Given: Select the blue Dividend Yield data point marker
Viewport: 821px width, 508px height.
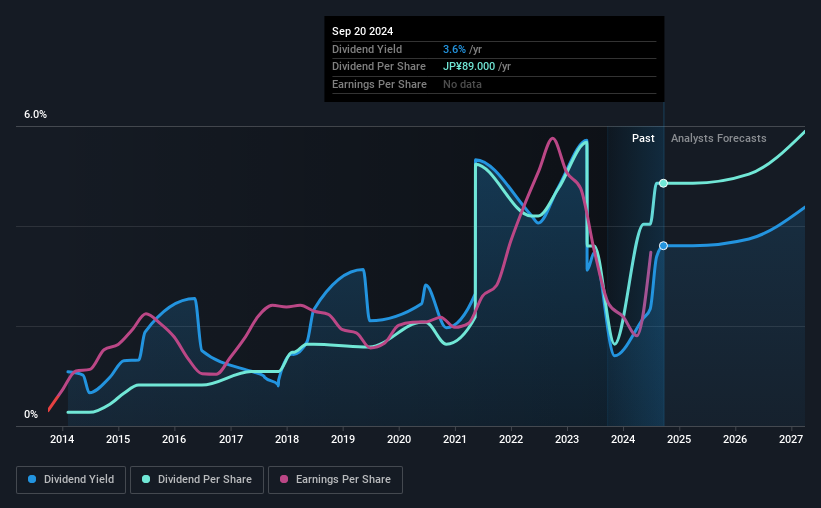Looking at the screenshot, I should 663,246.
